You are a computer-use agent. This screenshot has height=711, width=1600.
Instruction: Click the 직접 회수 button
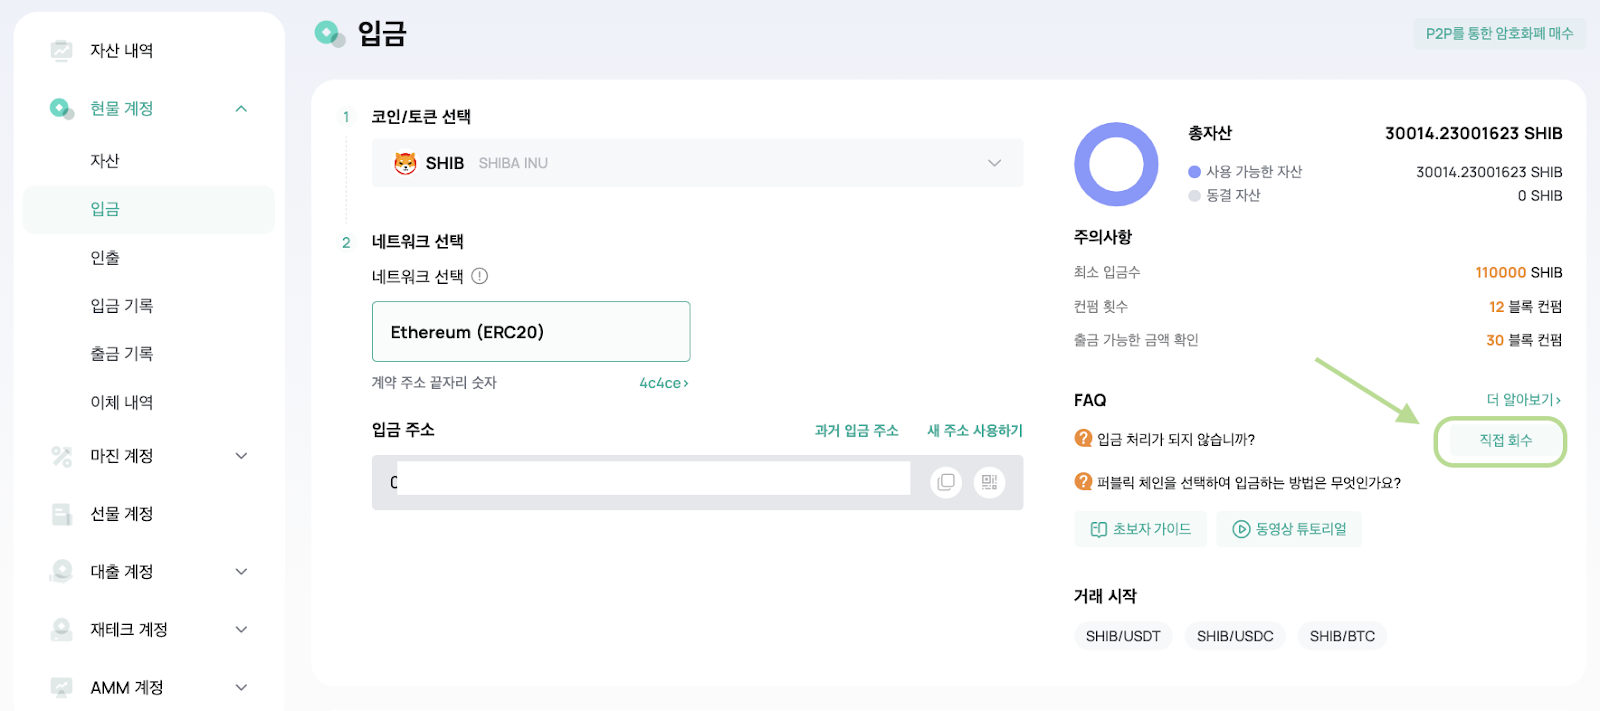[x=1505, y=440]
